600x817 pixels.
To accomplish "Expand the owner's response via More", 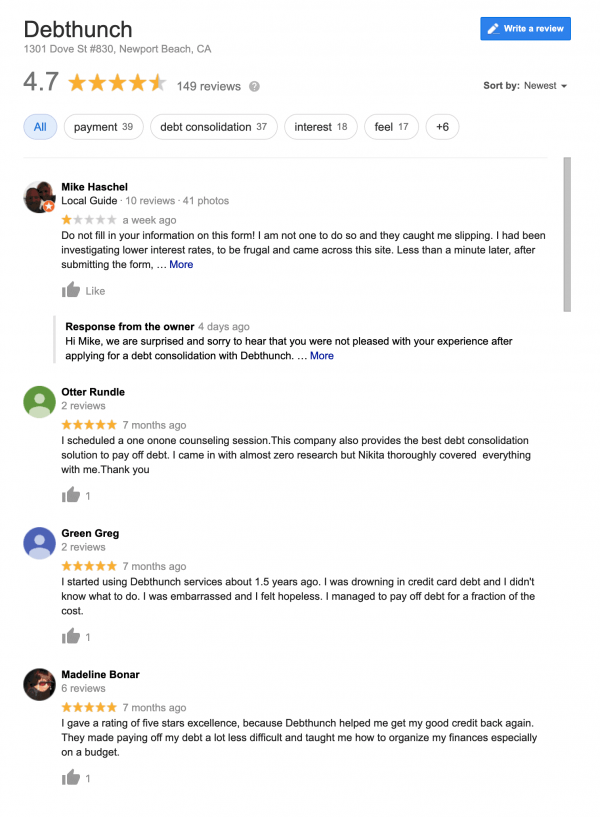I will (x=322, y=356).
